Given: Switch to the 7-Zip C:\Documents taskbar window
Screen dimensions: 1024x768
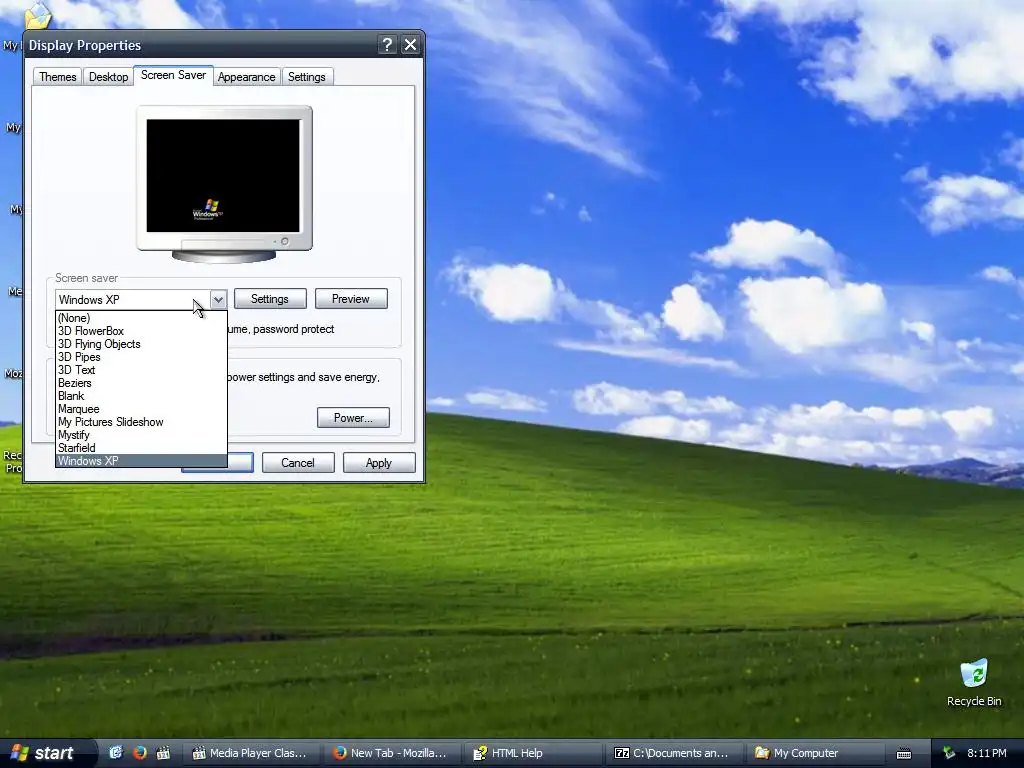Looking at the screenshot, I should pyautogui.click(x=673, y=753).
